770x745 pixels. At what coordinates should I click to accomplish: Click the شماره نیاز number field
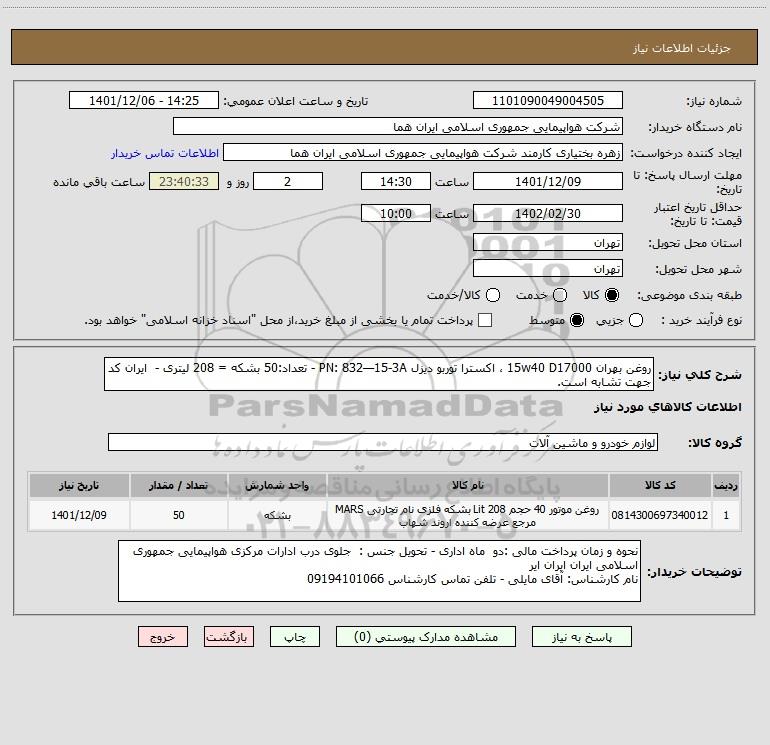(x=548, y=101)
